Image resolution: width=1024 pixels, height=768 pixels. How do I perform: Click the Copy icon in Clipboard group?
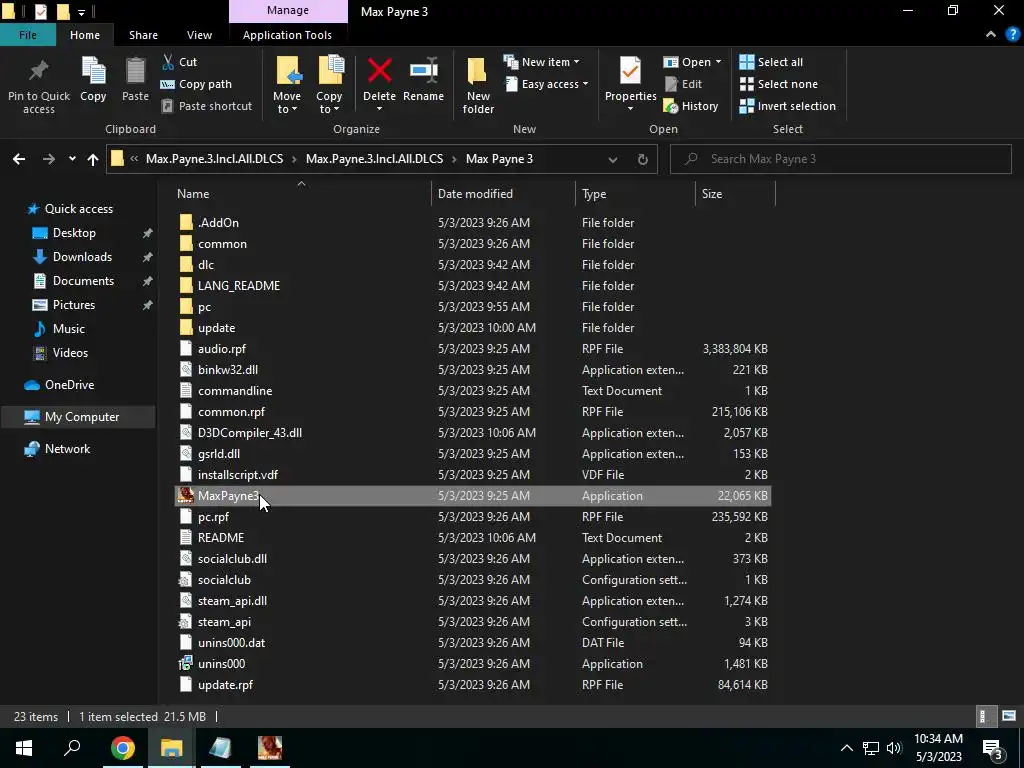pos(93,71)
